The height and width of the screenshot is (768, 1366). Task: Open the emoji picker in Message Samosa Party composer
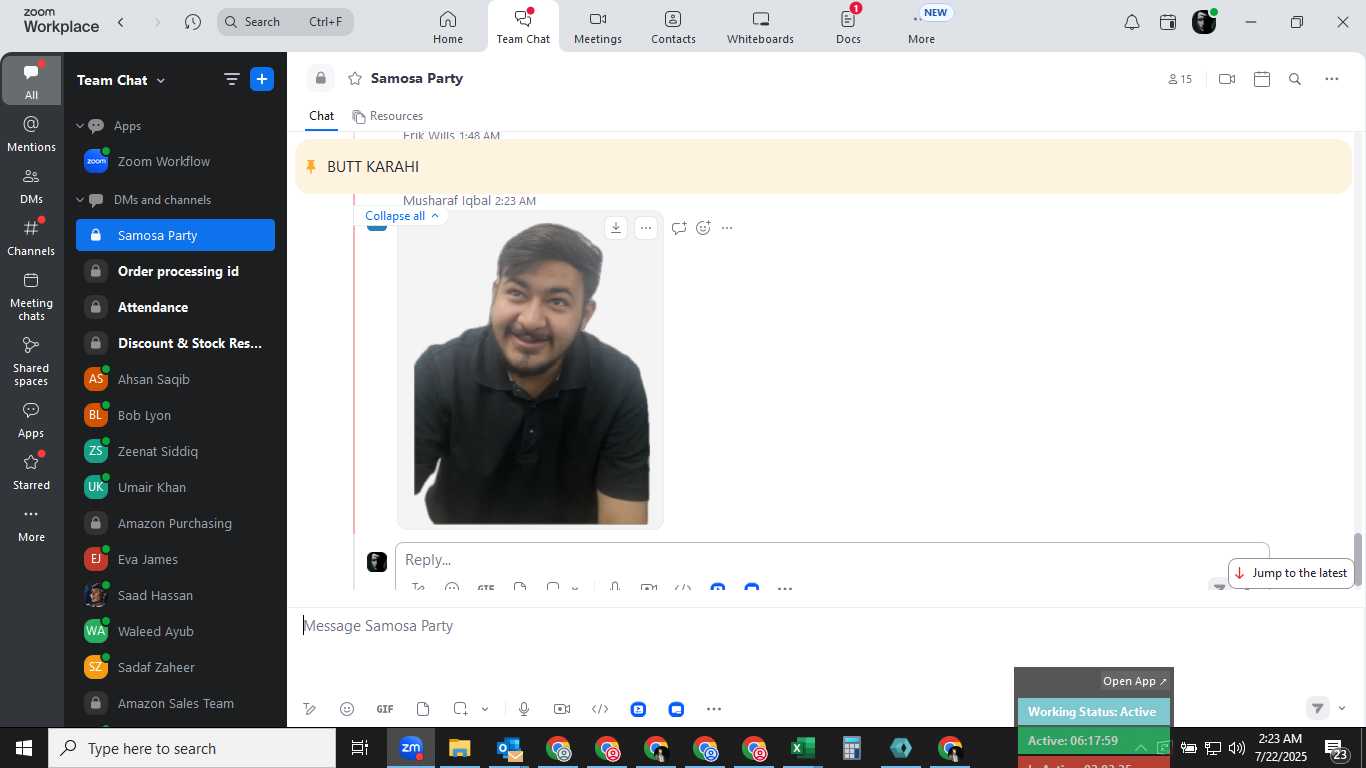[347, 709]
